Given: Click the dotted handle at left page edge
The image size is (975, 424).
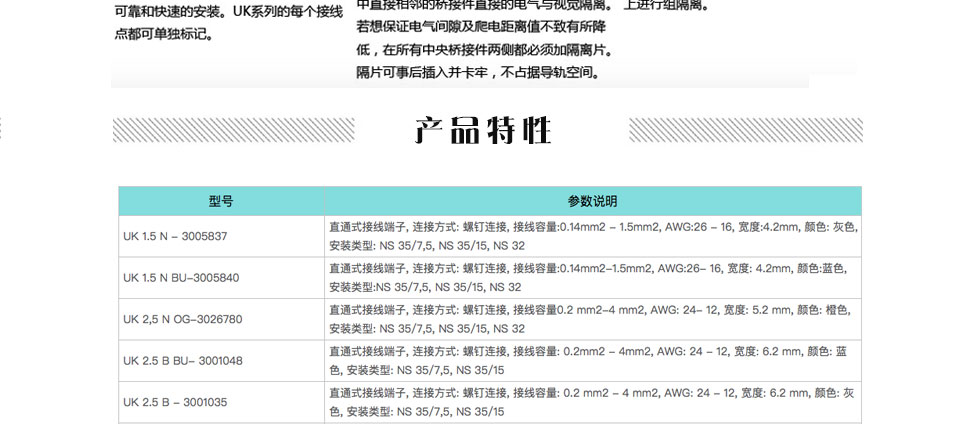Looking at the screenshot, I should pos(3,130).
